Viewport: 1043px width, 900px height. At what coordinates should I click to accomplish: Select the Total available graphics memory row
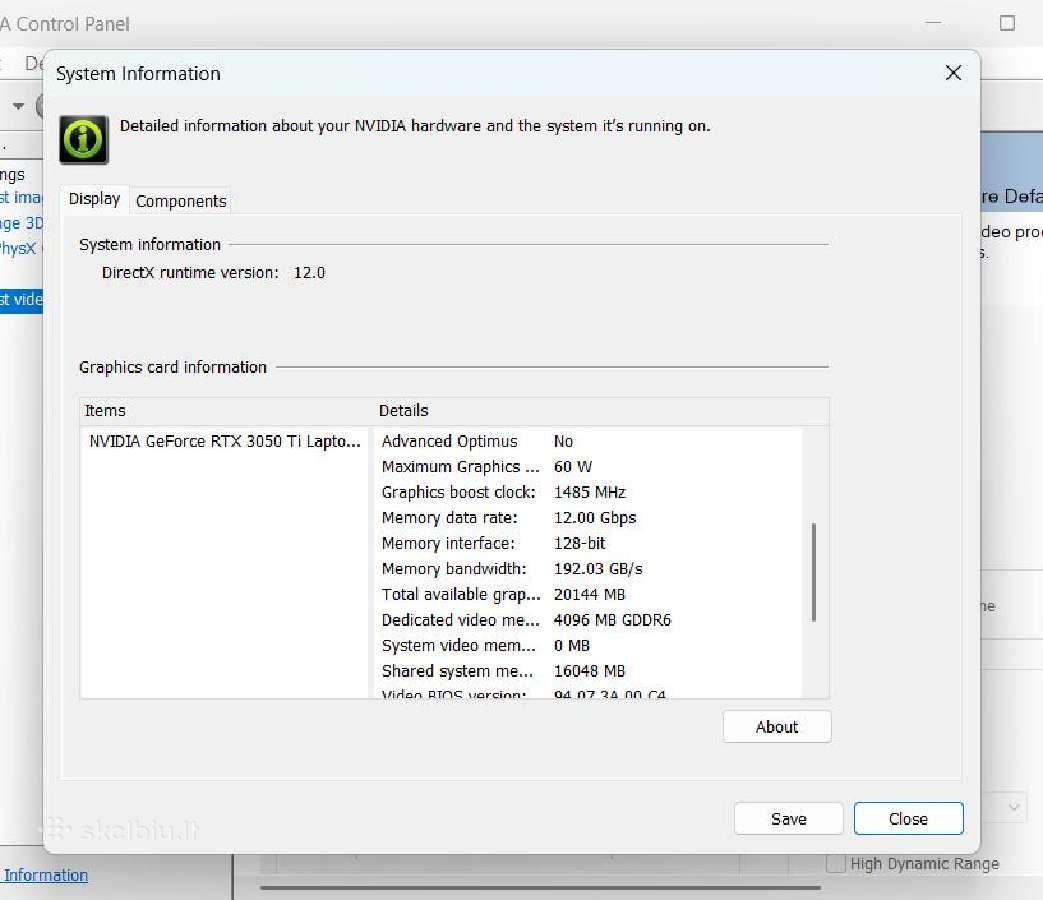(589, 594)
